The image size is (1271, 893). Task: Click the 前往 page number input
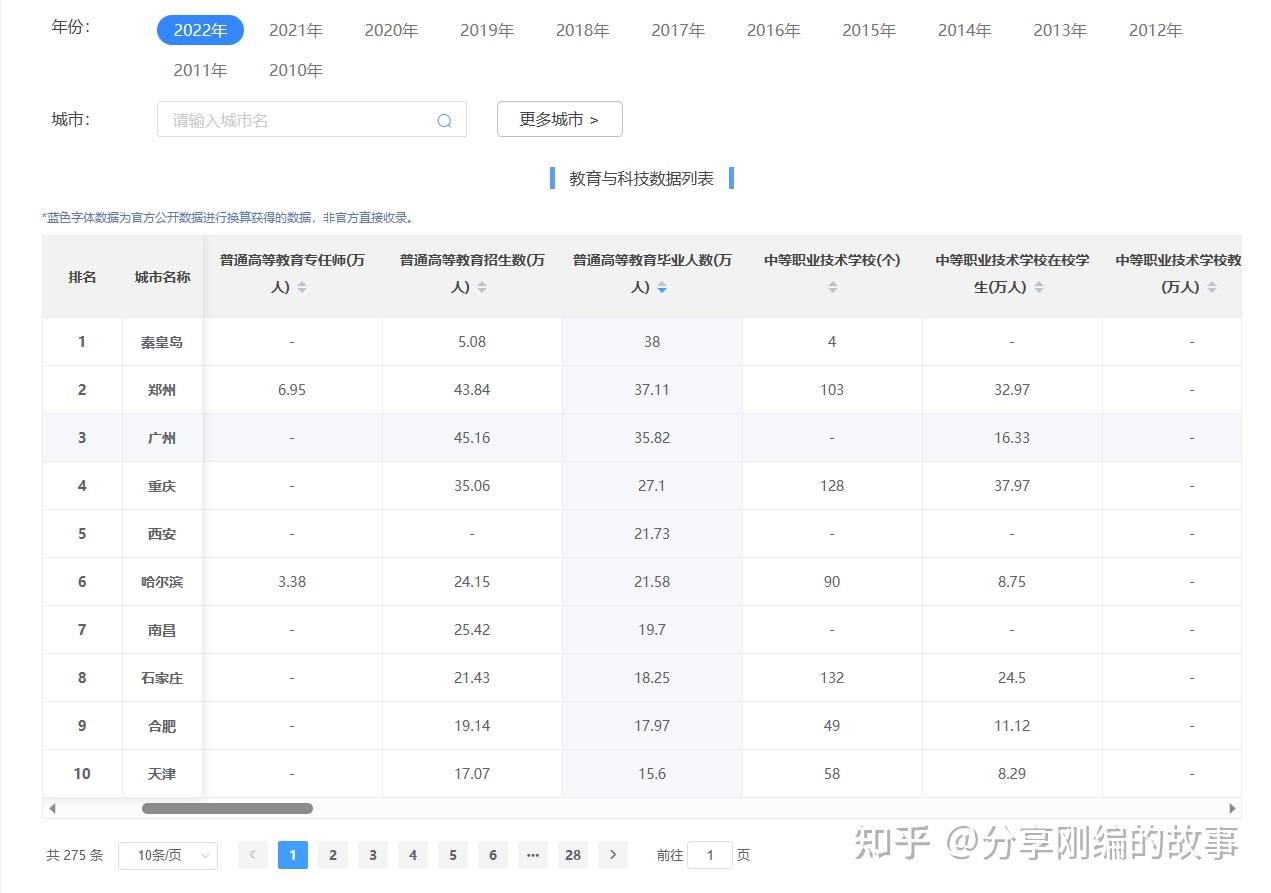pyautogui.click(x=710, y=855)
